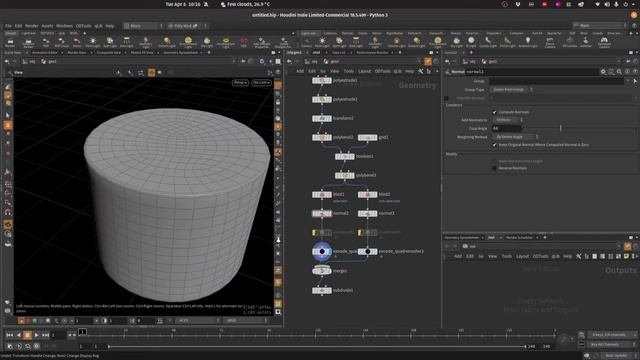
Task: Add a Caustic Light from the shelf
Action: (488, 42)
